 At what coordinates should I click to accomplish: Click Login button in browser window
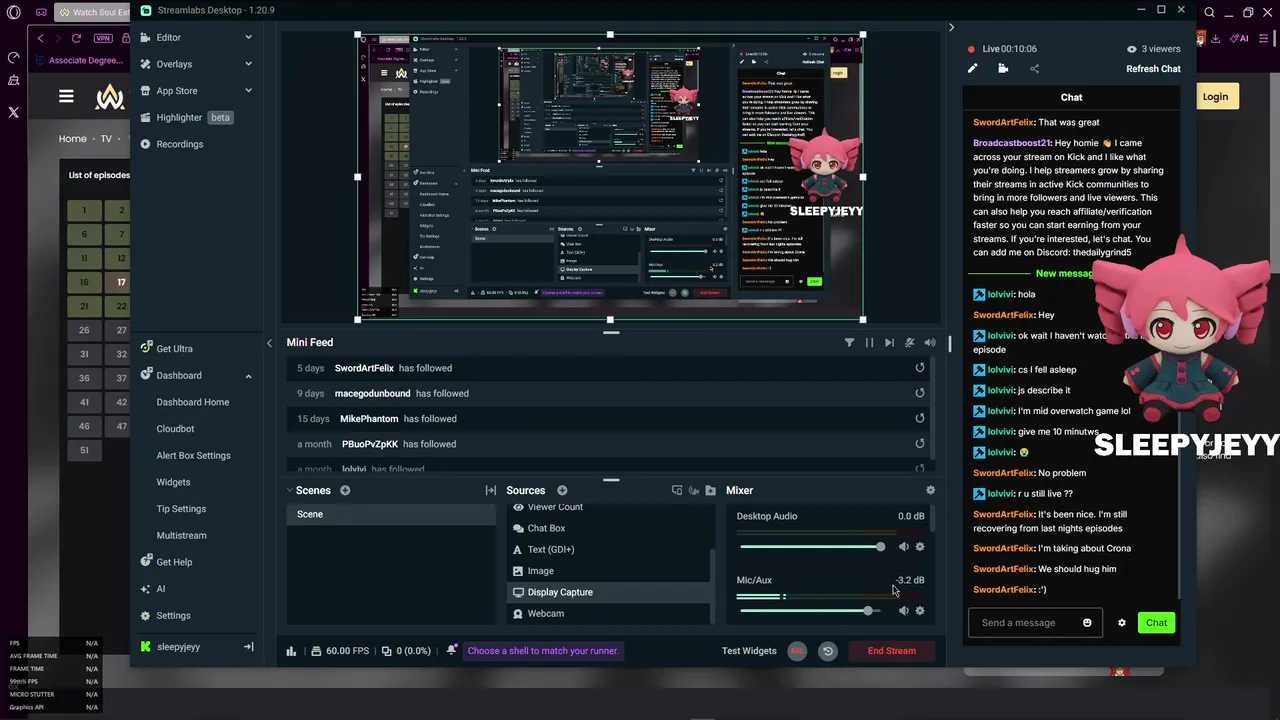(x=1215, y=97)
